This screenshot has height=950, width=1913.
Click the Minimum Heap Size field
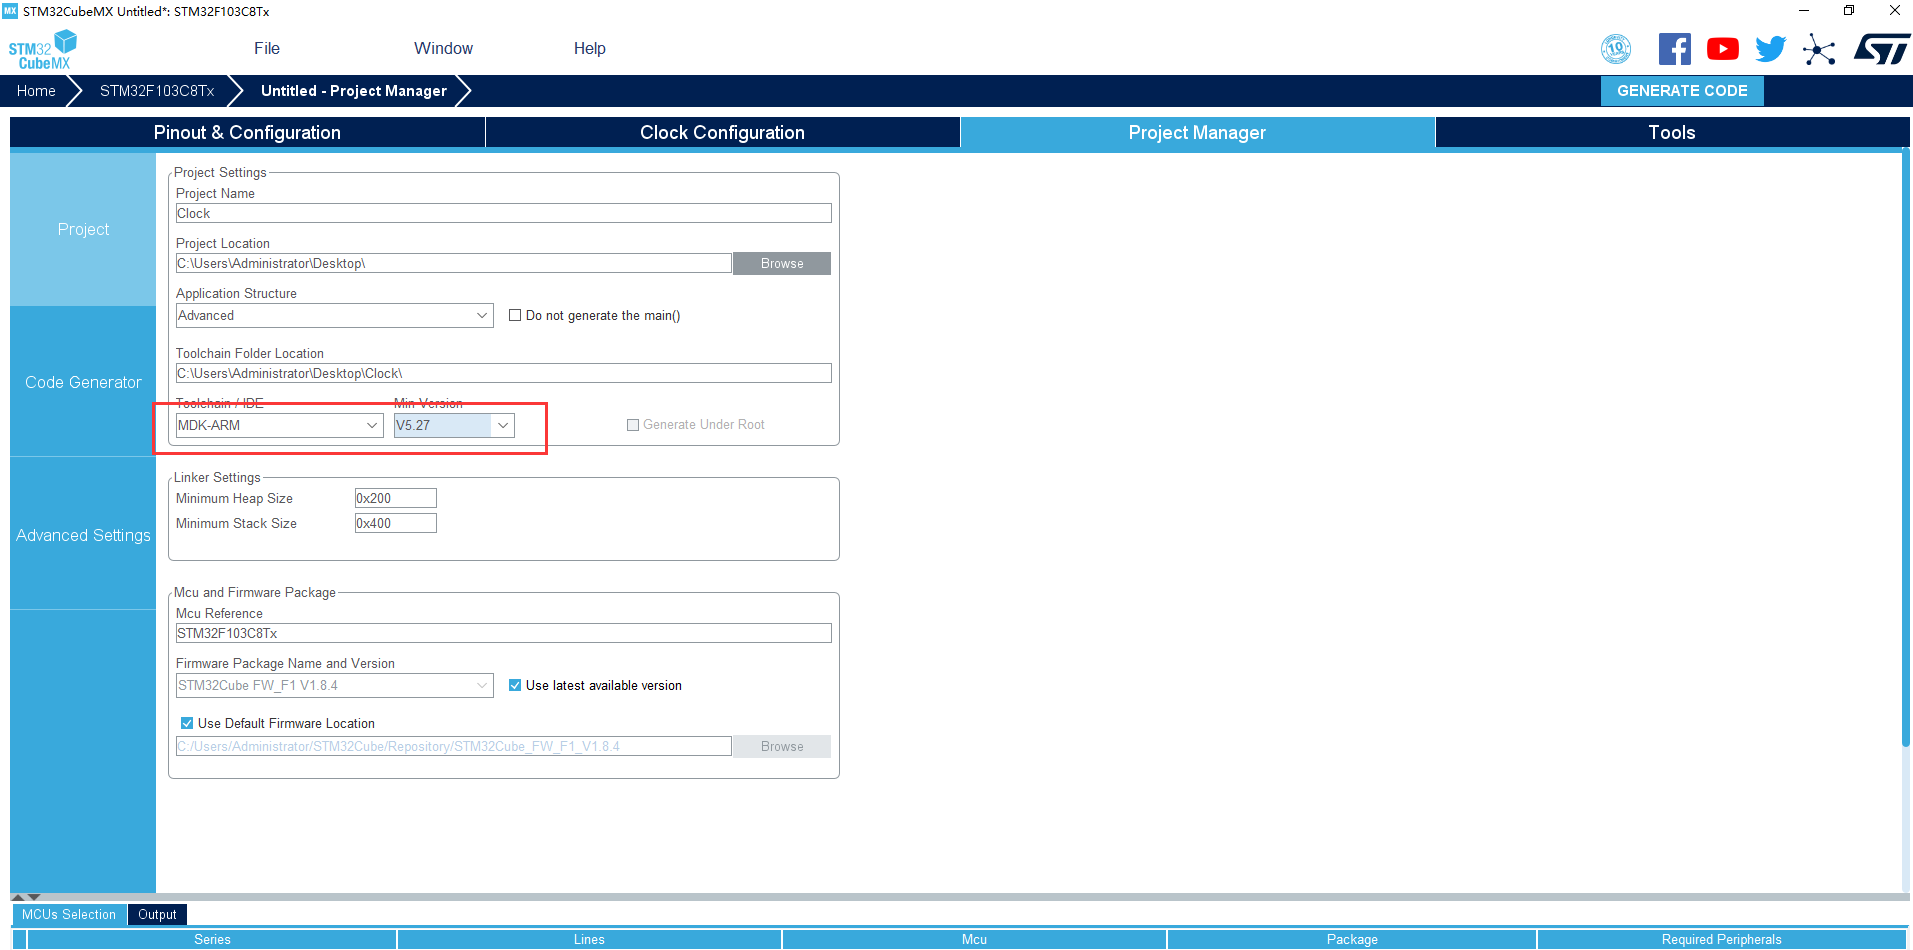(x=395, y=499)
